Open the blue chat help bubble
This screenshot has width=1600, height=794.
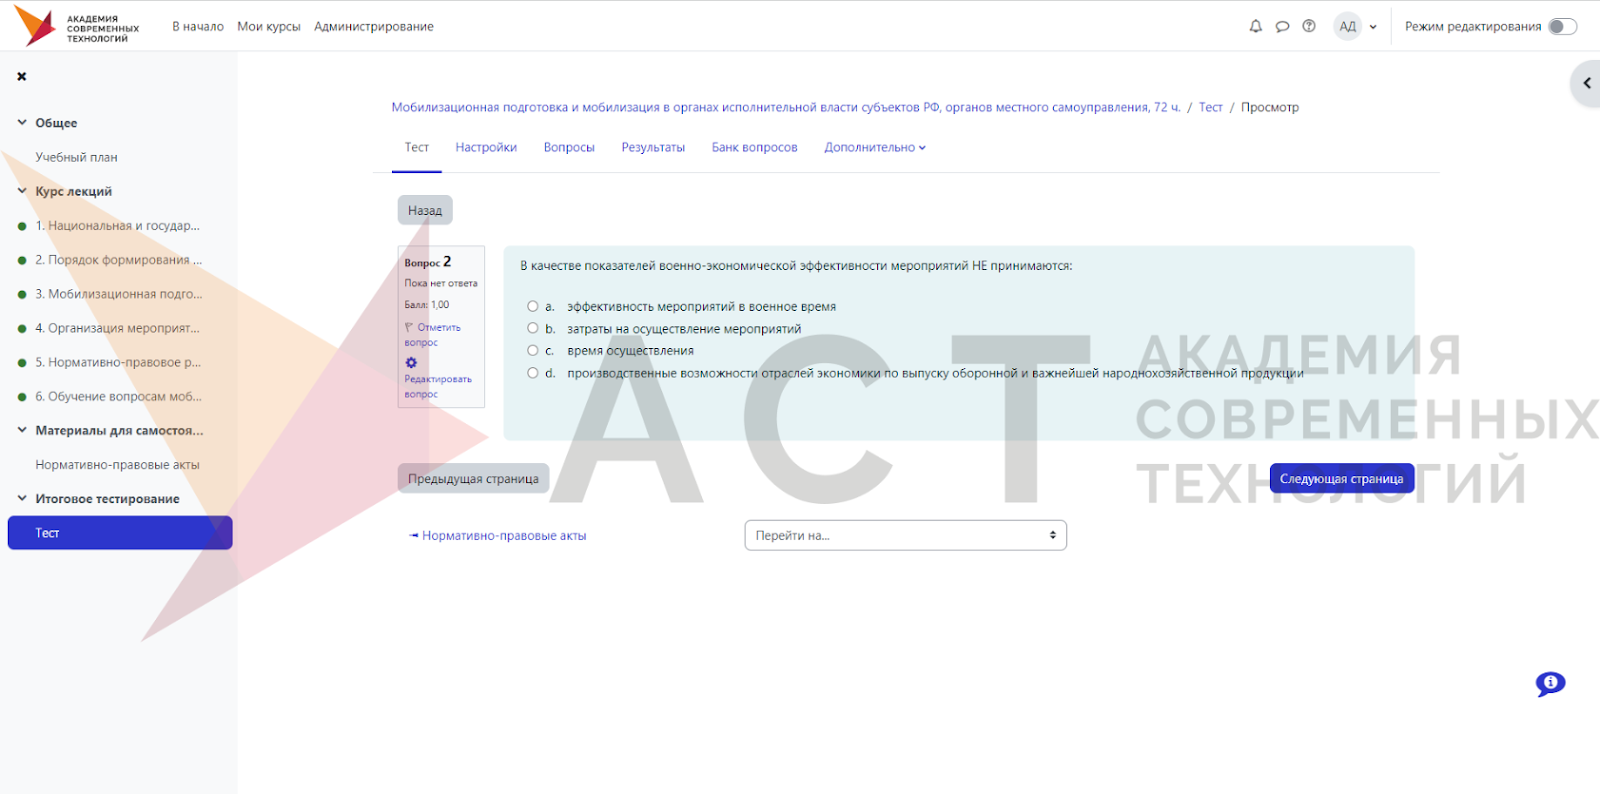1550,684
